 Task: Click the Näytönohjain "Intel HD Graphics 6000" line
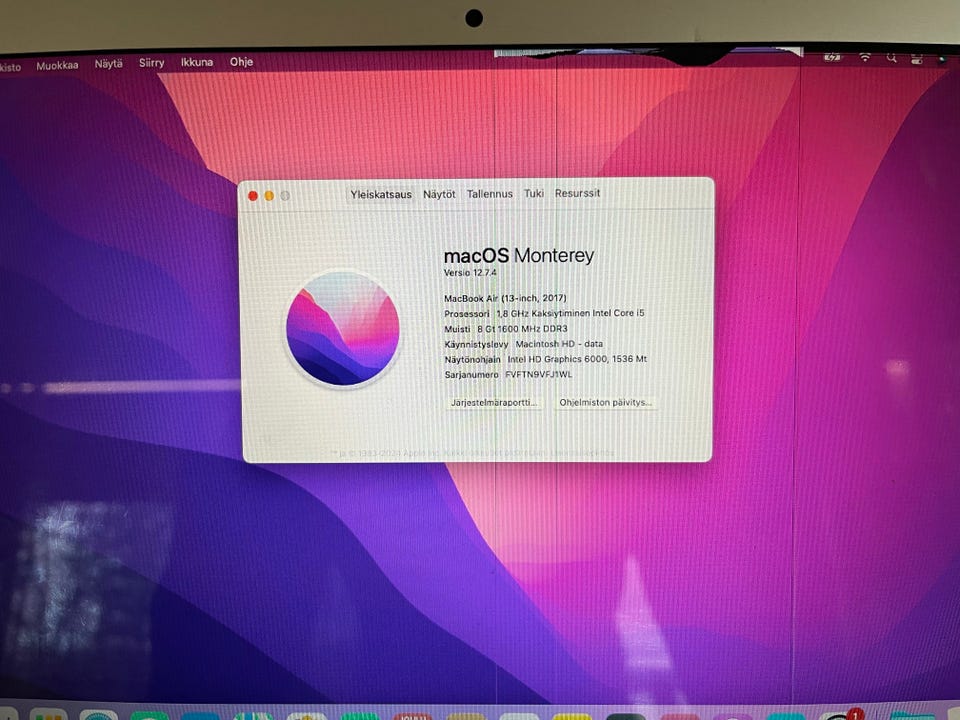[x=546, y=359]
